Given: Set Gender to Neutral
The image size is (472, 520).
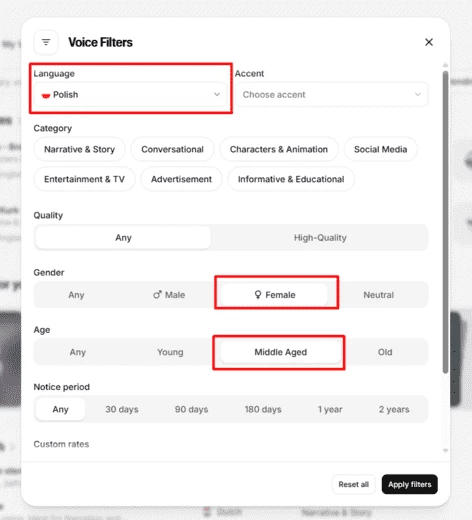Looking at the screenshot, I should tap(378, 295).
